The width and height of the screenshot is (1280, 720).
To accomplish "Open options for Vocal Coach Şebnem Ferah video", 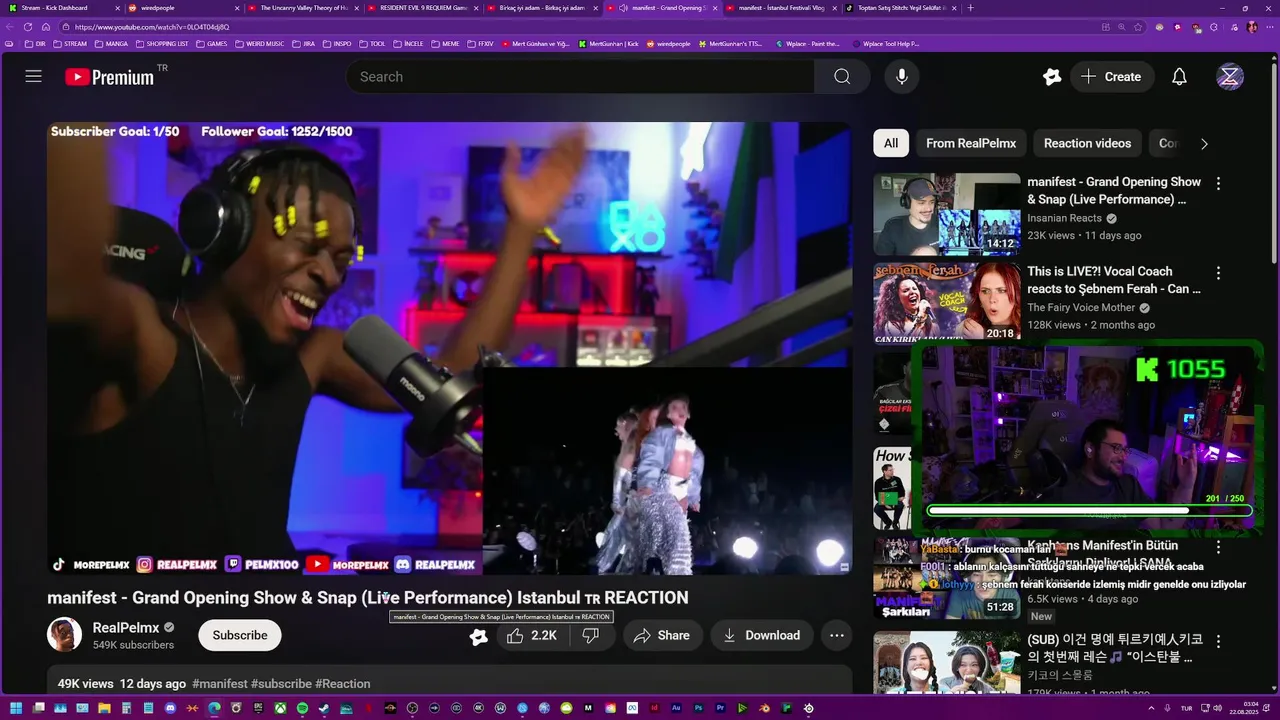I will click(1218, 273).
